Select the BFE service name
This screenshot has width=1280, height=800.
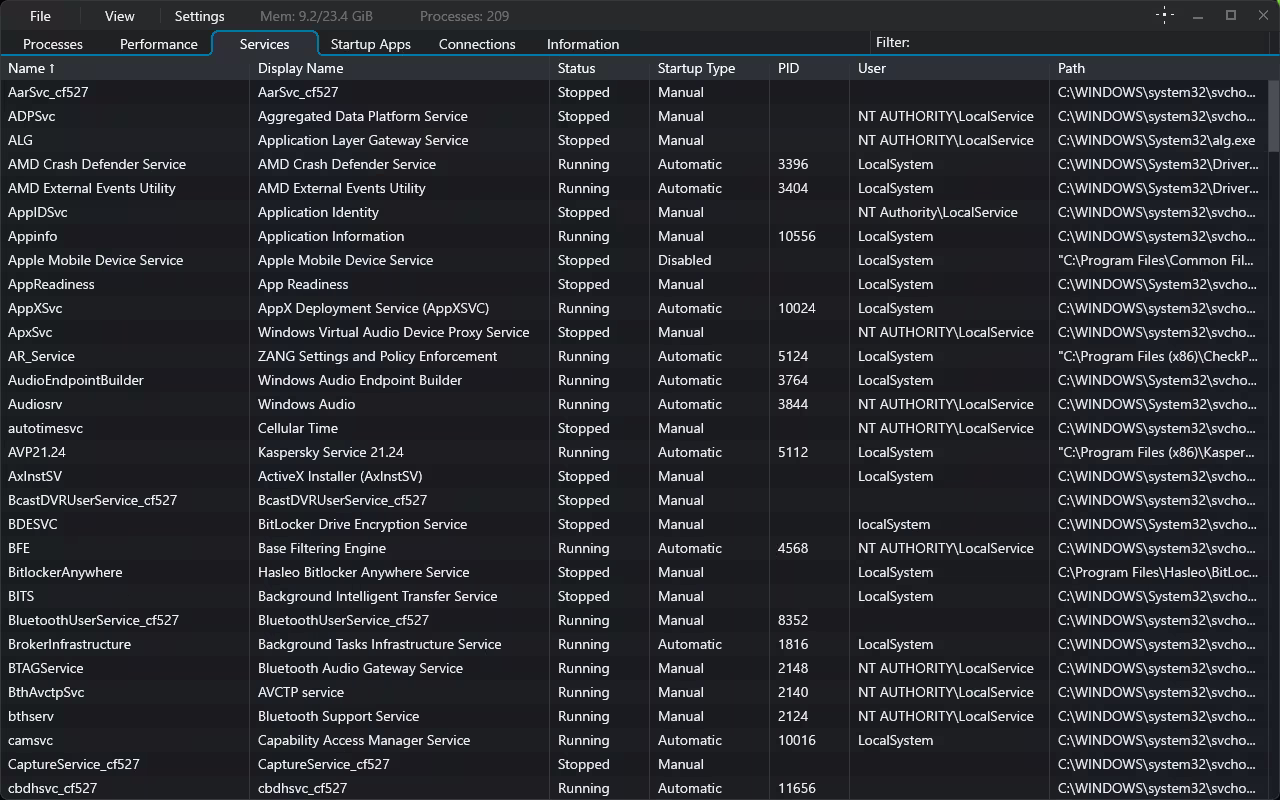[19, 548]
